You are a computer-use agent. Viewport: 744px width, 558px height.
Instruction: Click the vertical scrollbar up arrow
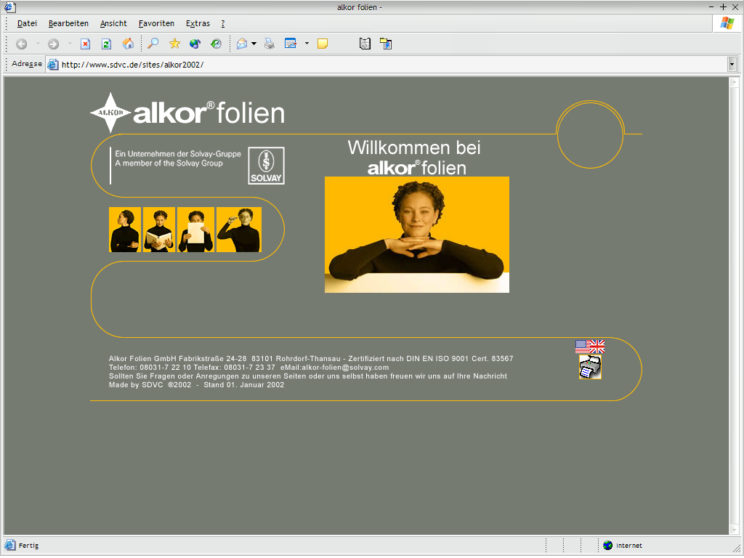point(734,82)
